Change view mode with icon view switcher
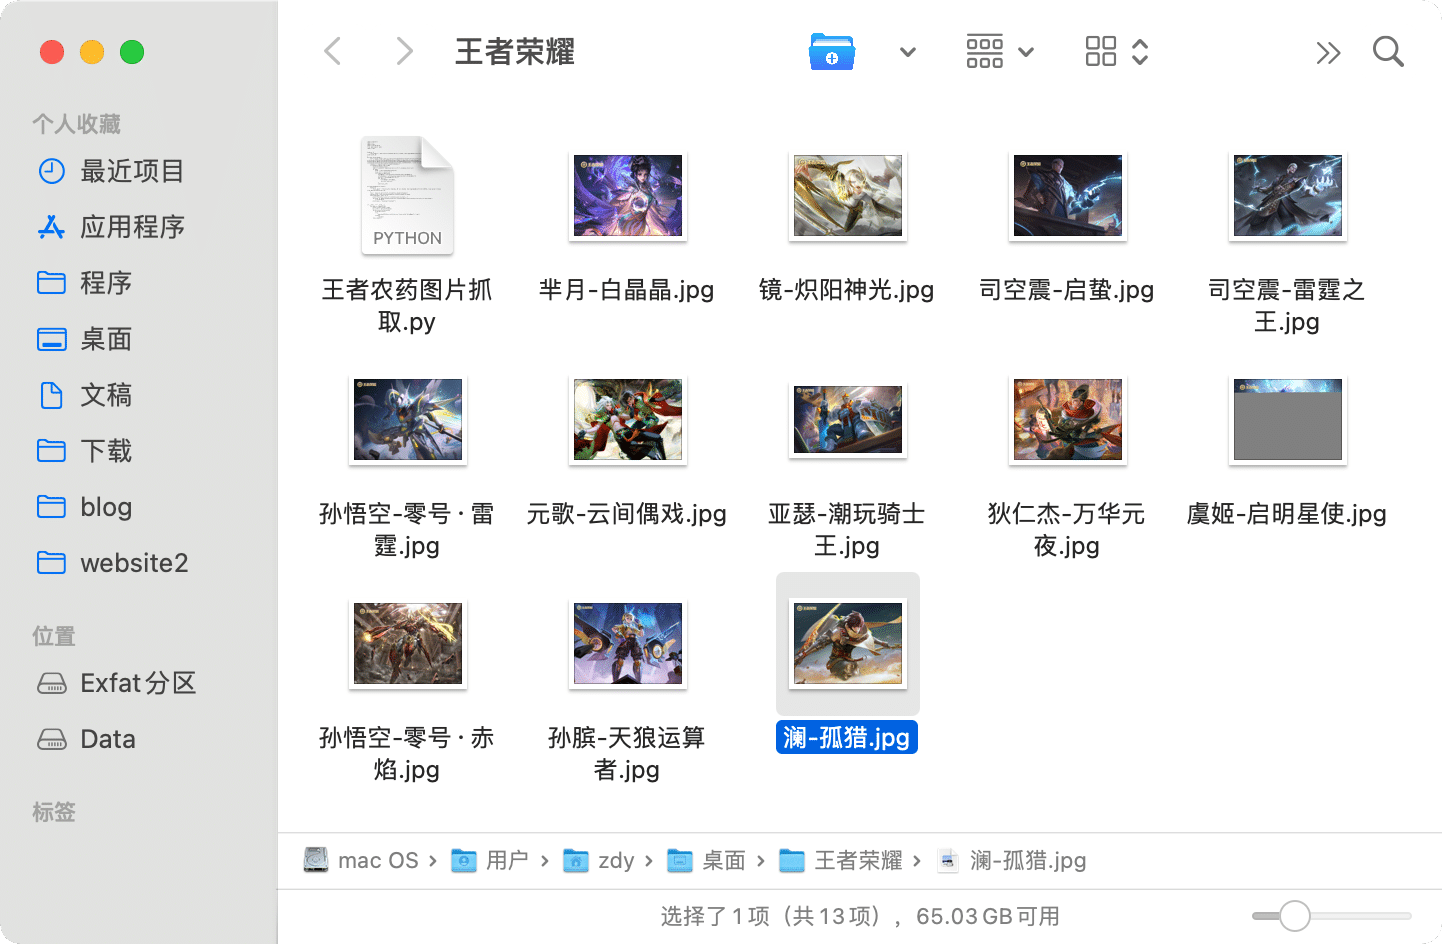Image resolution: width=1442 pixels, height=944 pixels. (x=1117, y=51)
